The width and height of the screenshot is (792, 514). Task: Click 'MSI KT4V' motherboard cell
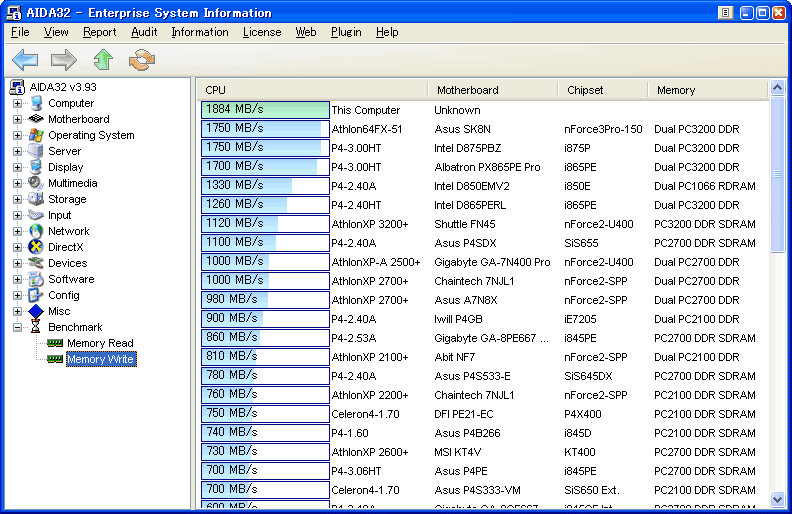pos(457,452)
